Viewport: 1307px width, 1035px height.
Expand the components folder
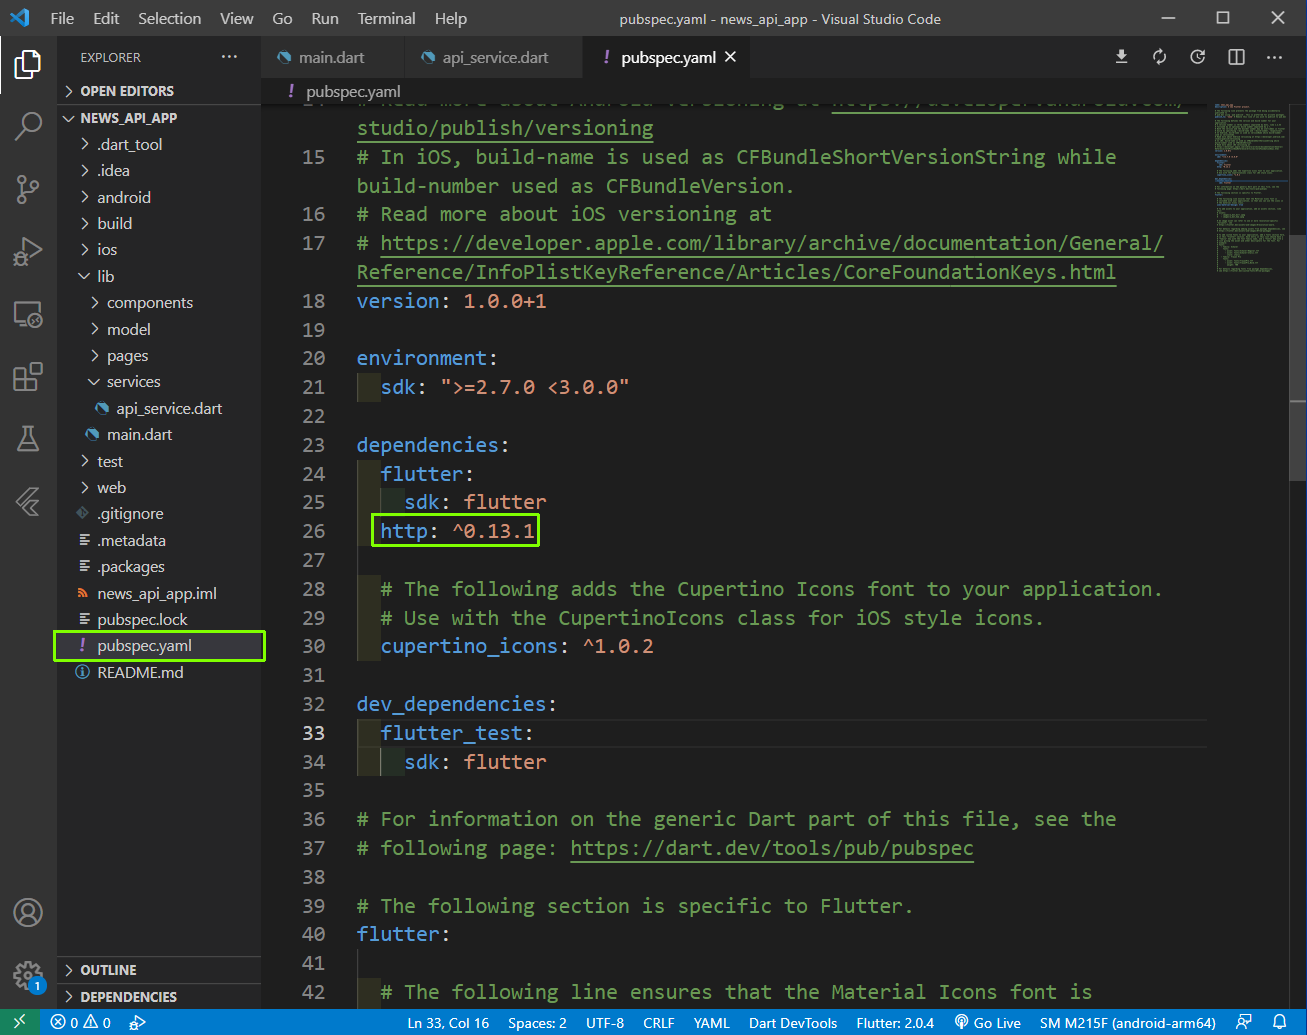tap(150, 302)
